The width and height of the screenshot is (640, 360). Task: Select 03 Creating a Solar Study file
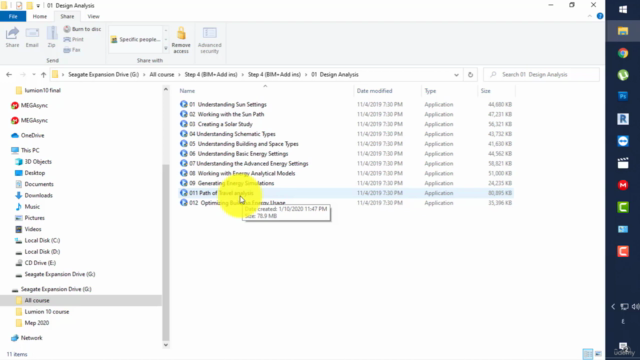tap(221, 124)
